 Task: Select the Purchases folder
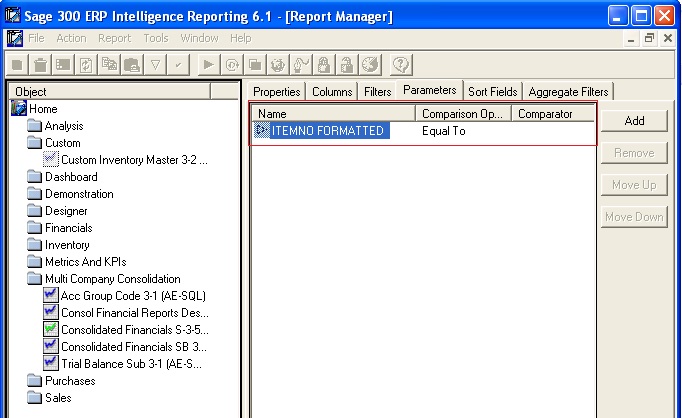pyautogui.click(x=70, y=381)
